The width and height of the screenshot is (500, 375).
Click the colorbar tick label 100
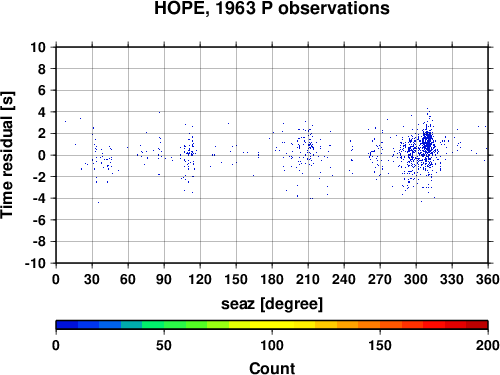point(272,345)
